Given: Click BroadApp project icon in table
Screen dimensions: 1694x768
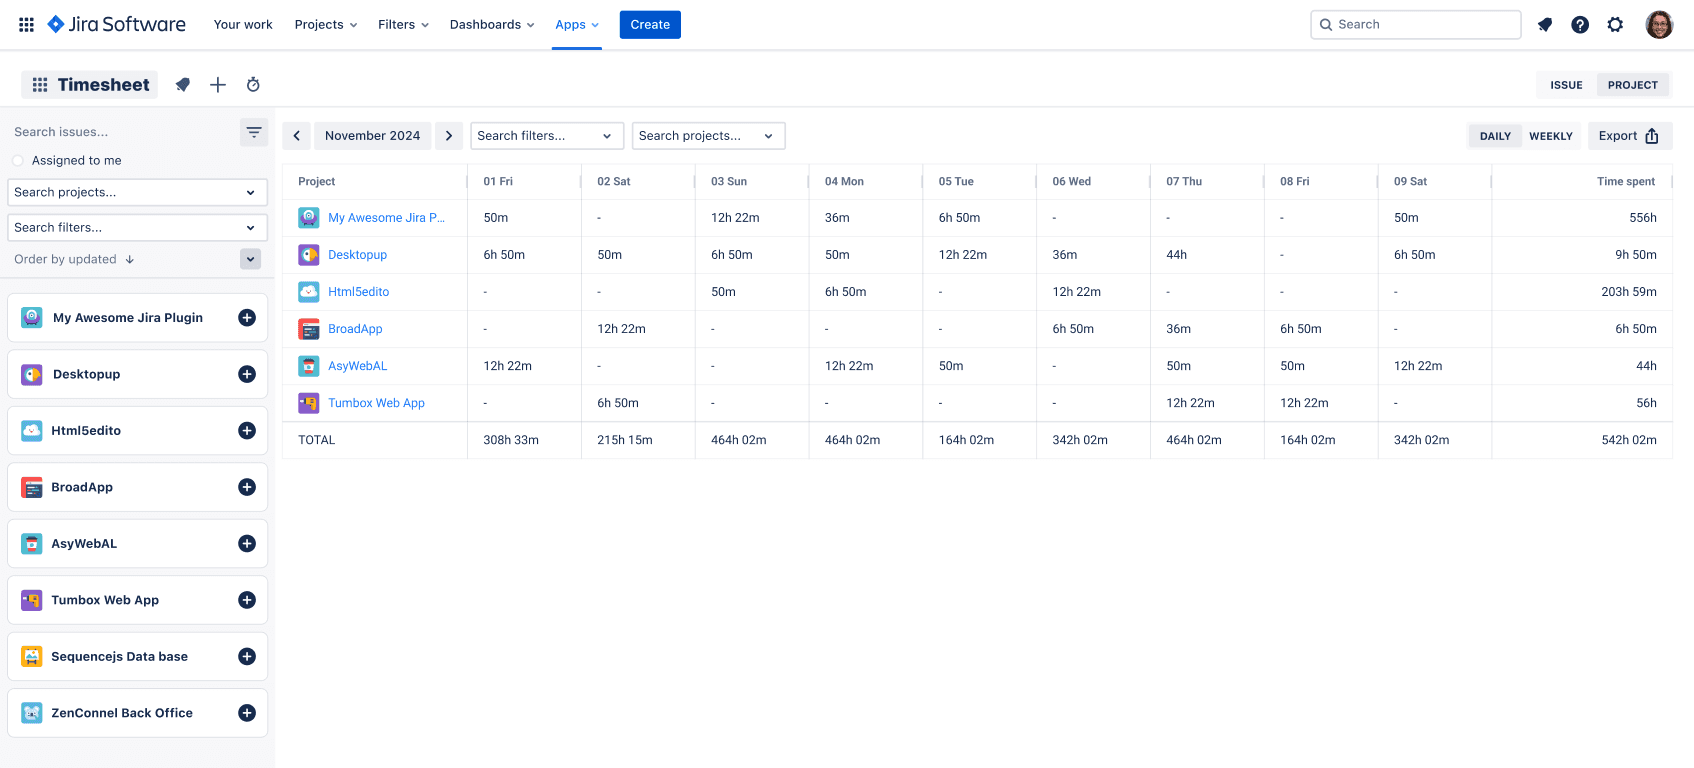Looking at the screenshot, I should [x=309, y=329].
